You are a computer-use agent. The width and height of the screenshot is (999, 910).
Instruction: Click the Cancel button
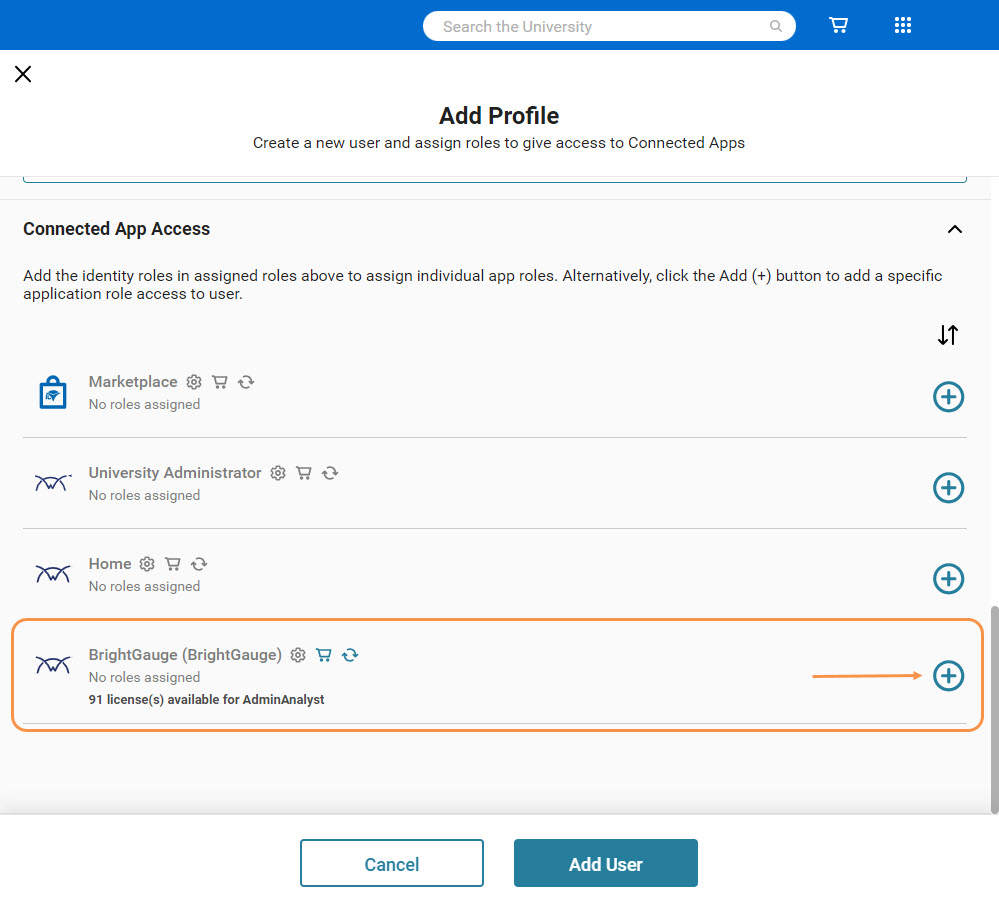(x=391, y=864)
